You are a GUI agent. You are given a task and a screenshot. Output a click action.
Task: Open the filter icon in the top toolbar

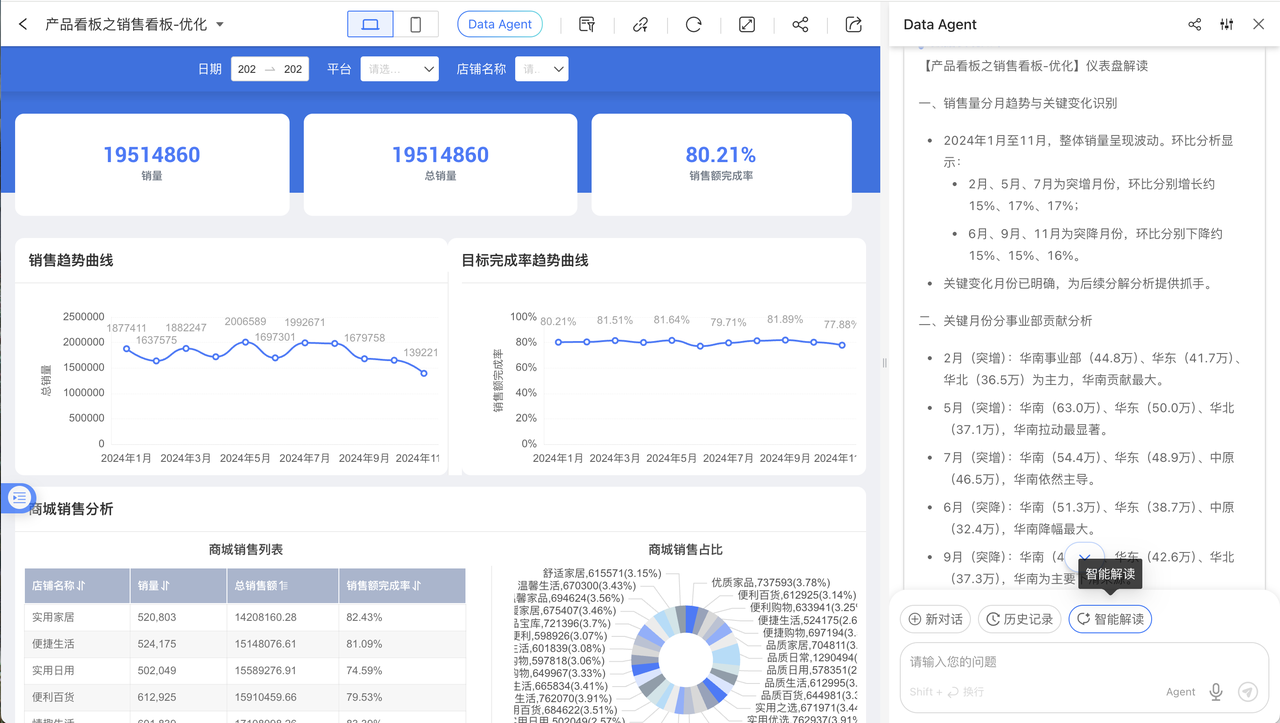point(587,24)
